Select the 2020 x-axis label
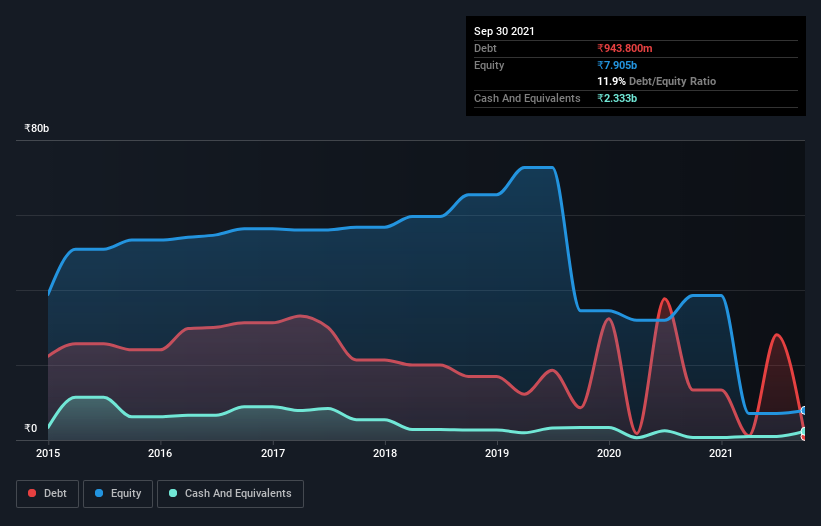821x526 pixels. point(609,453)
